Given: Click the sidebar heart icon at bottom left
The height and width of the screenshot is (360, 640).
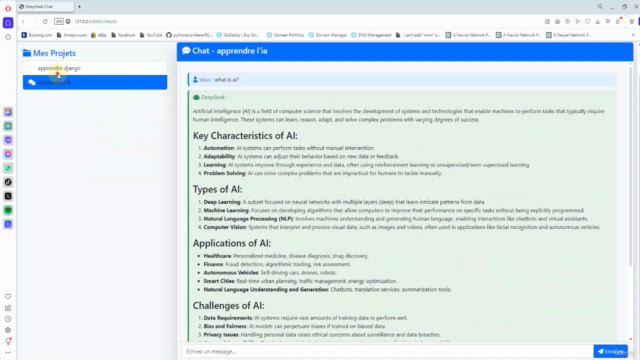Looking at the screenshot, I should point(8,296).
